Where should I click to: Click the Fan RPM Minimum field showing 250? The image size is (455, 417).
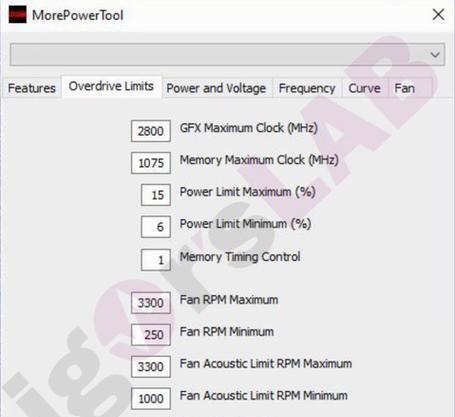(151, 335)
